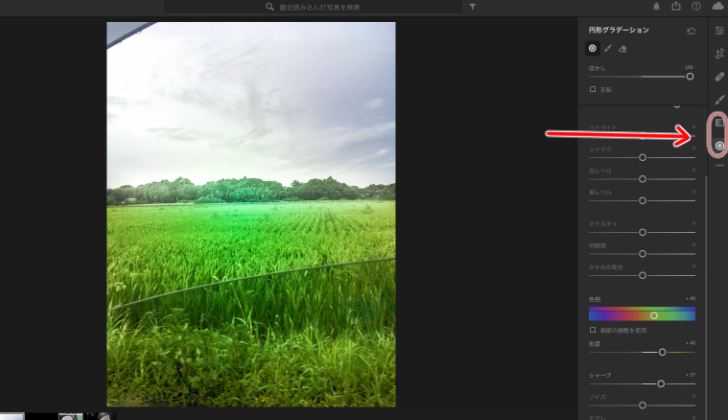Open the notifications bell icon
This screenshot has height=420, width=728.
click(x=656, y=6)
